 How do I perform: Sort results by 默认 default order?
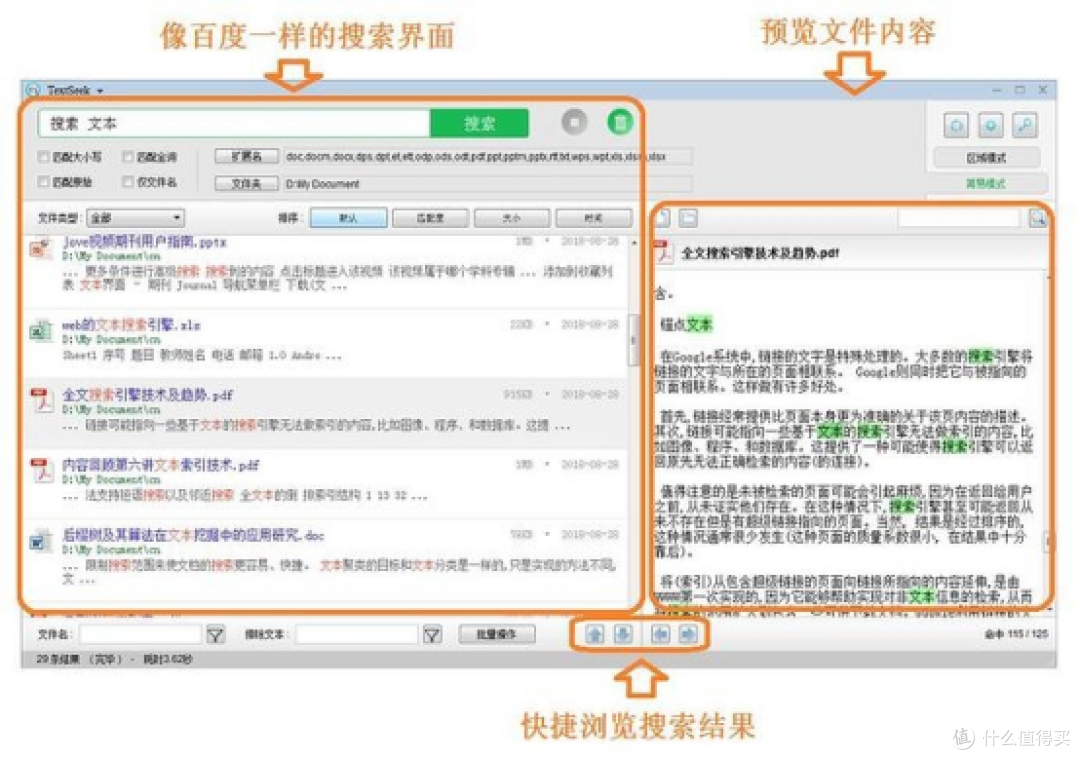coord(349,218)
